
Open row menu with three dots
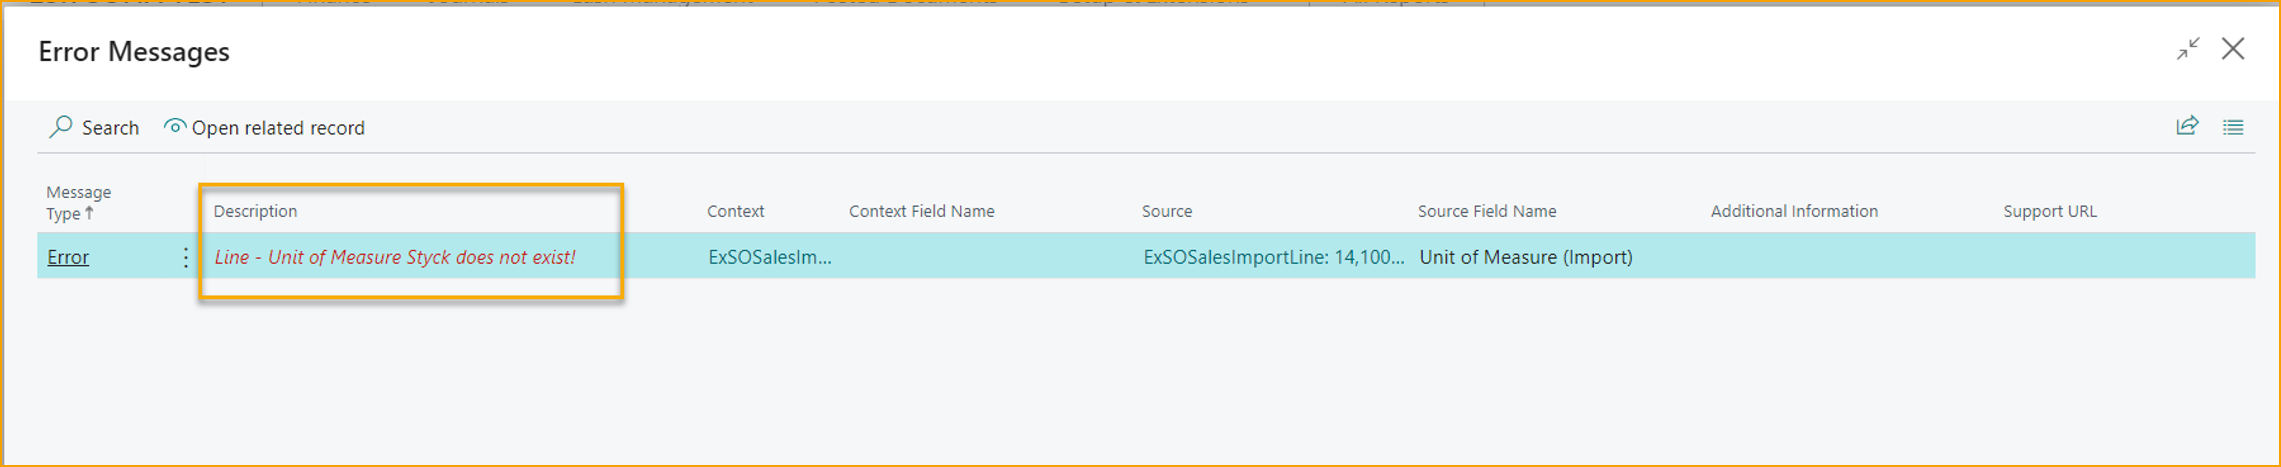tap(185, 257)
